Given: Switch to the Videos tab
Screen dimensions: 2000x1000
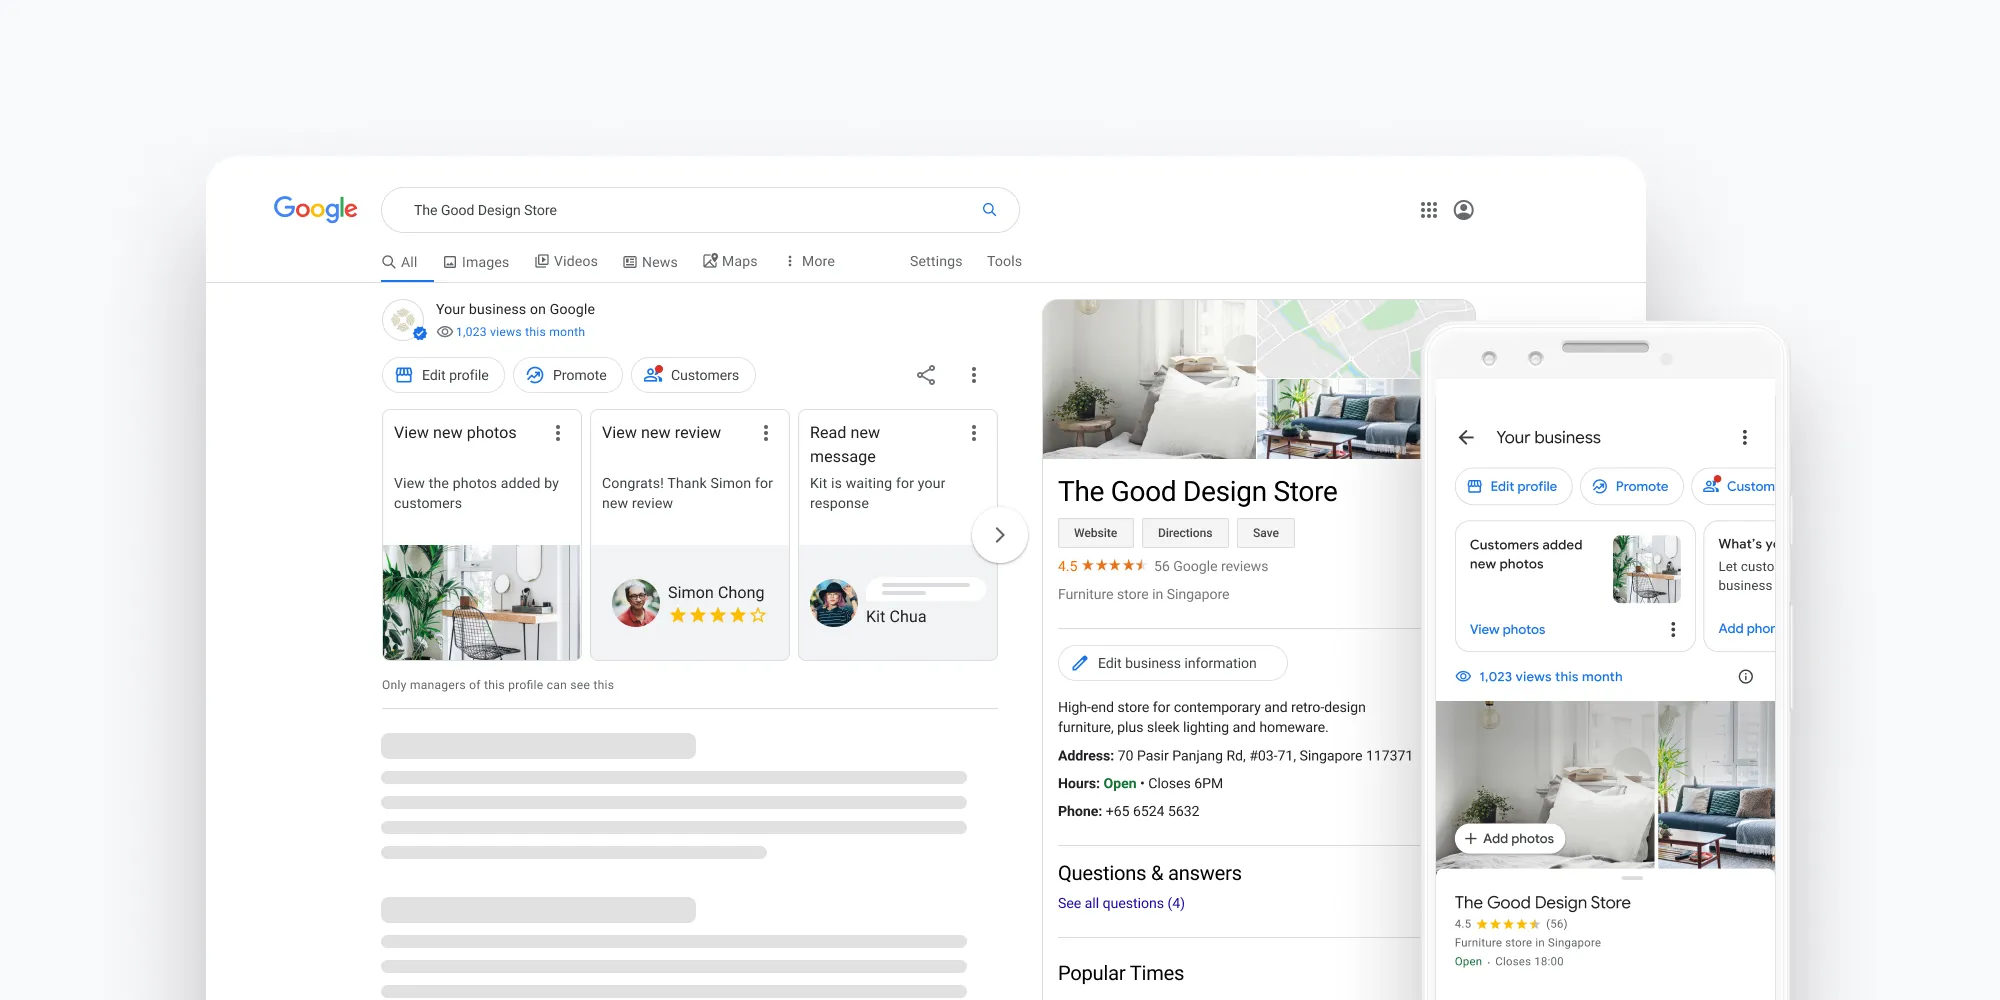Looking at the screenshot, I should pyautogui.click(x=566, y=261).
